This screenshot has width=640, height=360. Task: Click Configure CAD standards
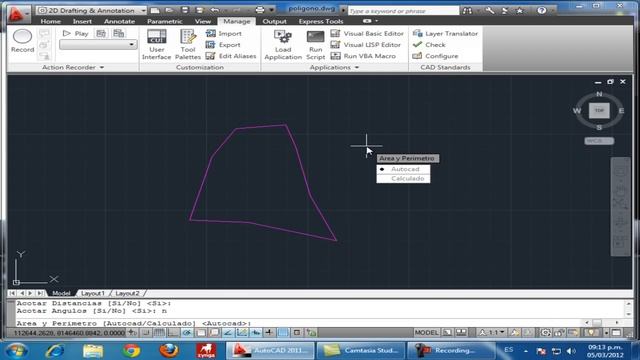pos(436,56)
